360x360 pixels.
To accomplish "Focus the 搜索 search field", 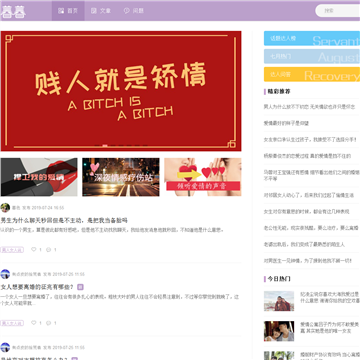I will tap(338, 11).
